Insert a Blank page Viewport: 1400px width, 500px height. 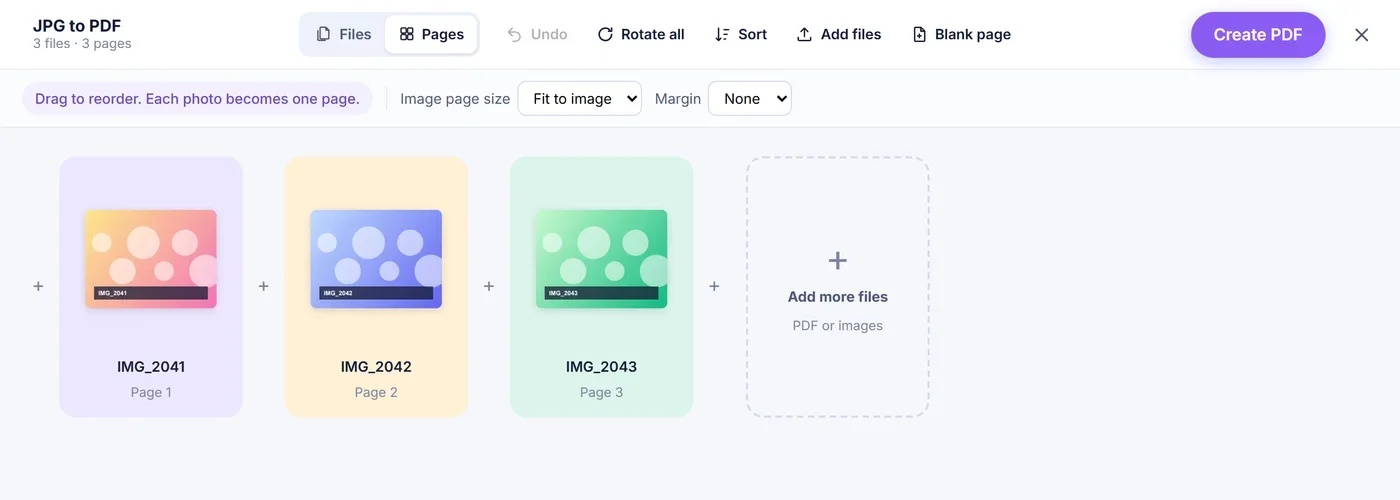[x=962, y=34]
